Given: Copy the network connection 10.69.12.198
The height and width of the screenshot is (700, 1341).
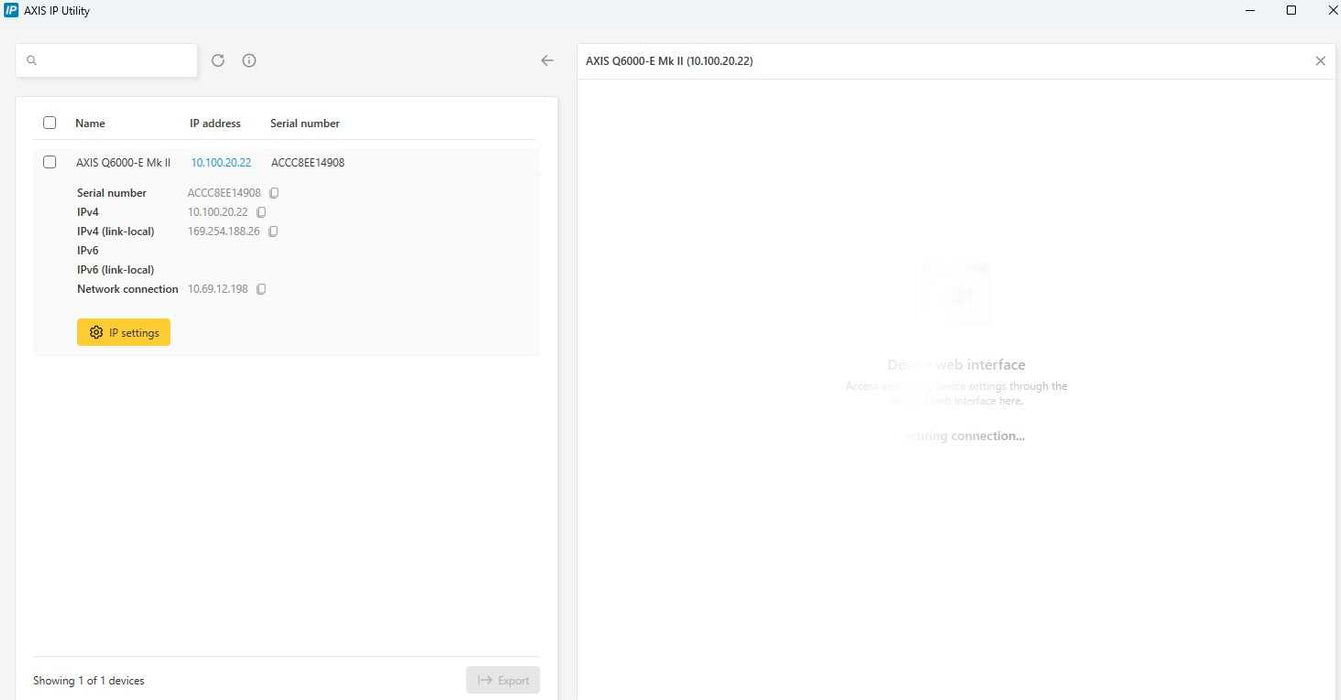Looking at the screenshot, I should (x=261, y=289).
